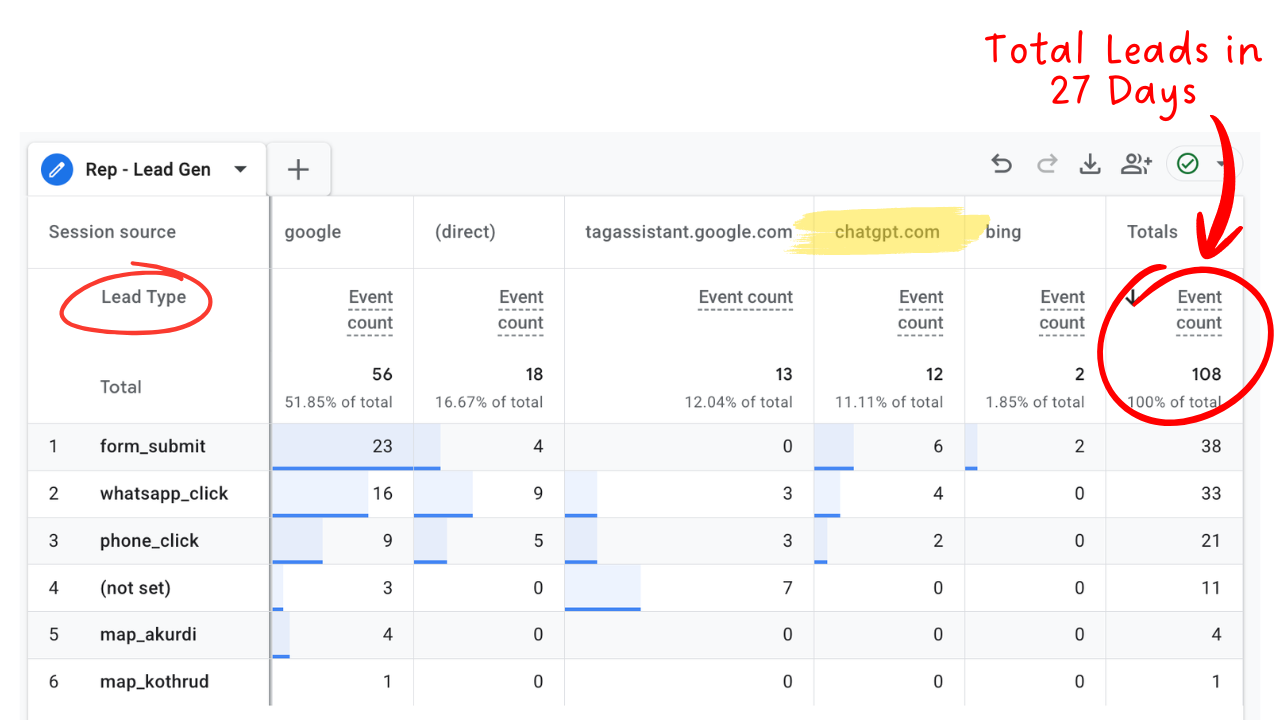This screenshot has height=720, width=1280.
Task: Click the tagassistant (not set) value 7
Action: [x=787, y=588]
